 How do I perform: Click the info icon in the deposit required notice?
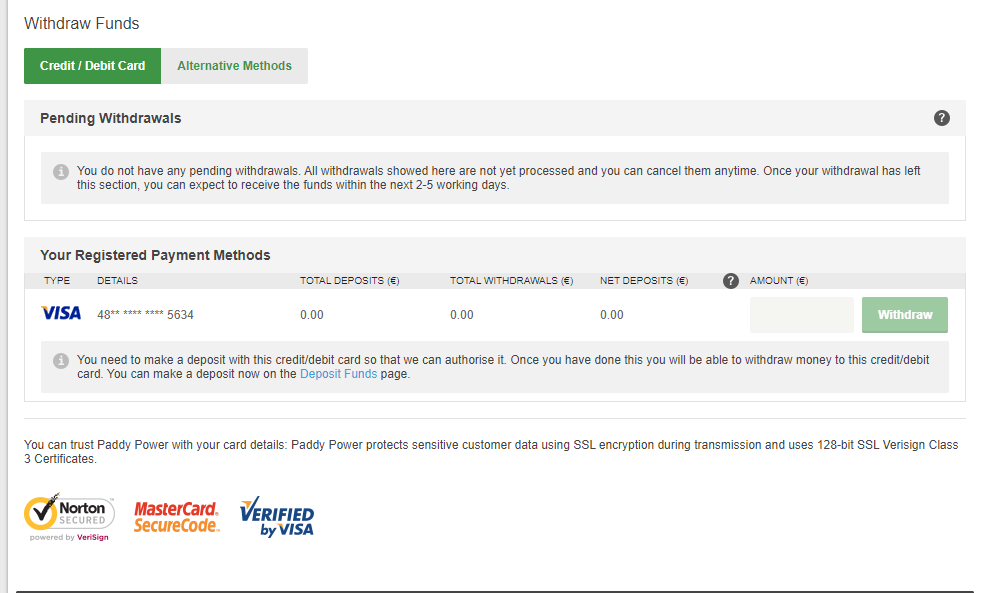61,360
